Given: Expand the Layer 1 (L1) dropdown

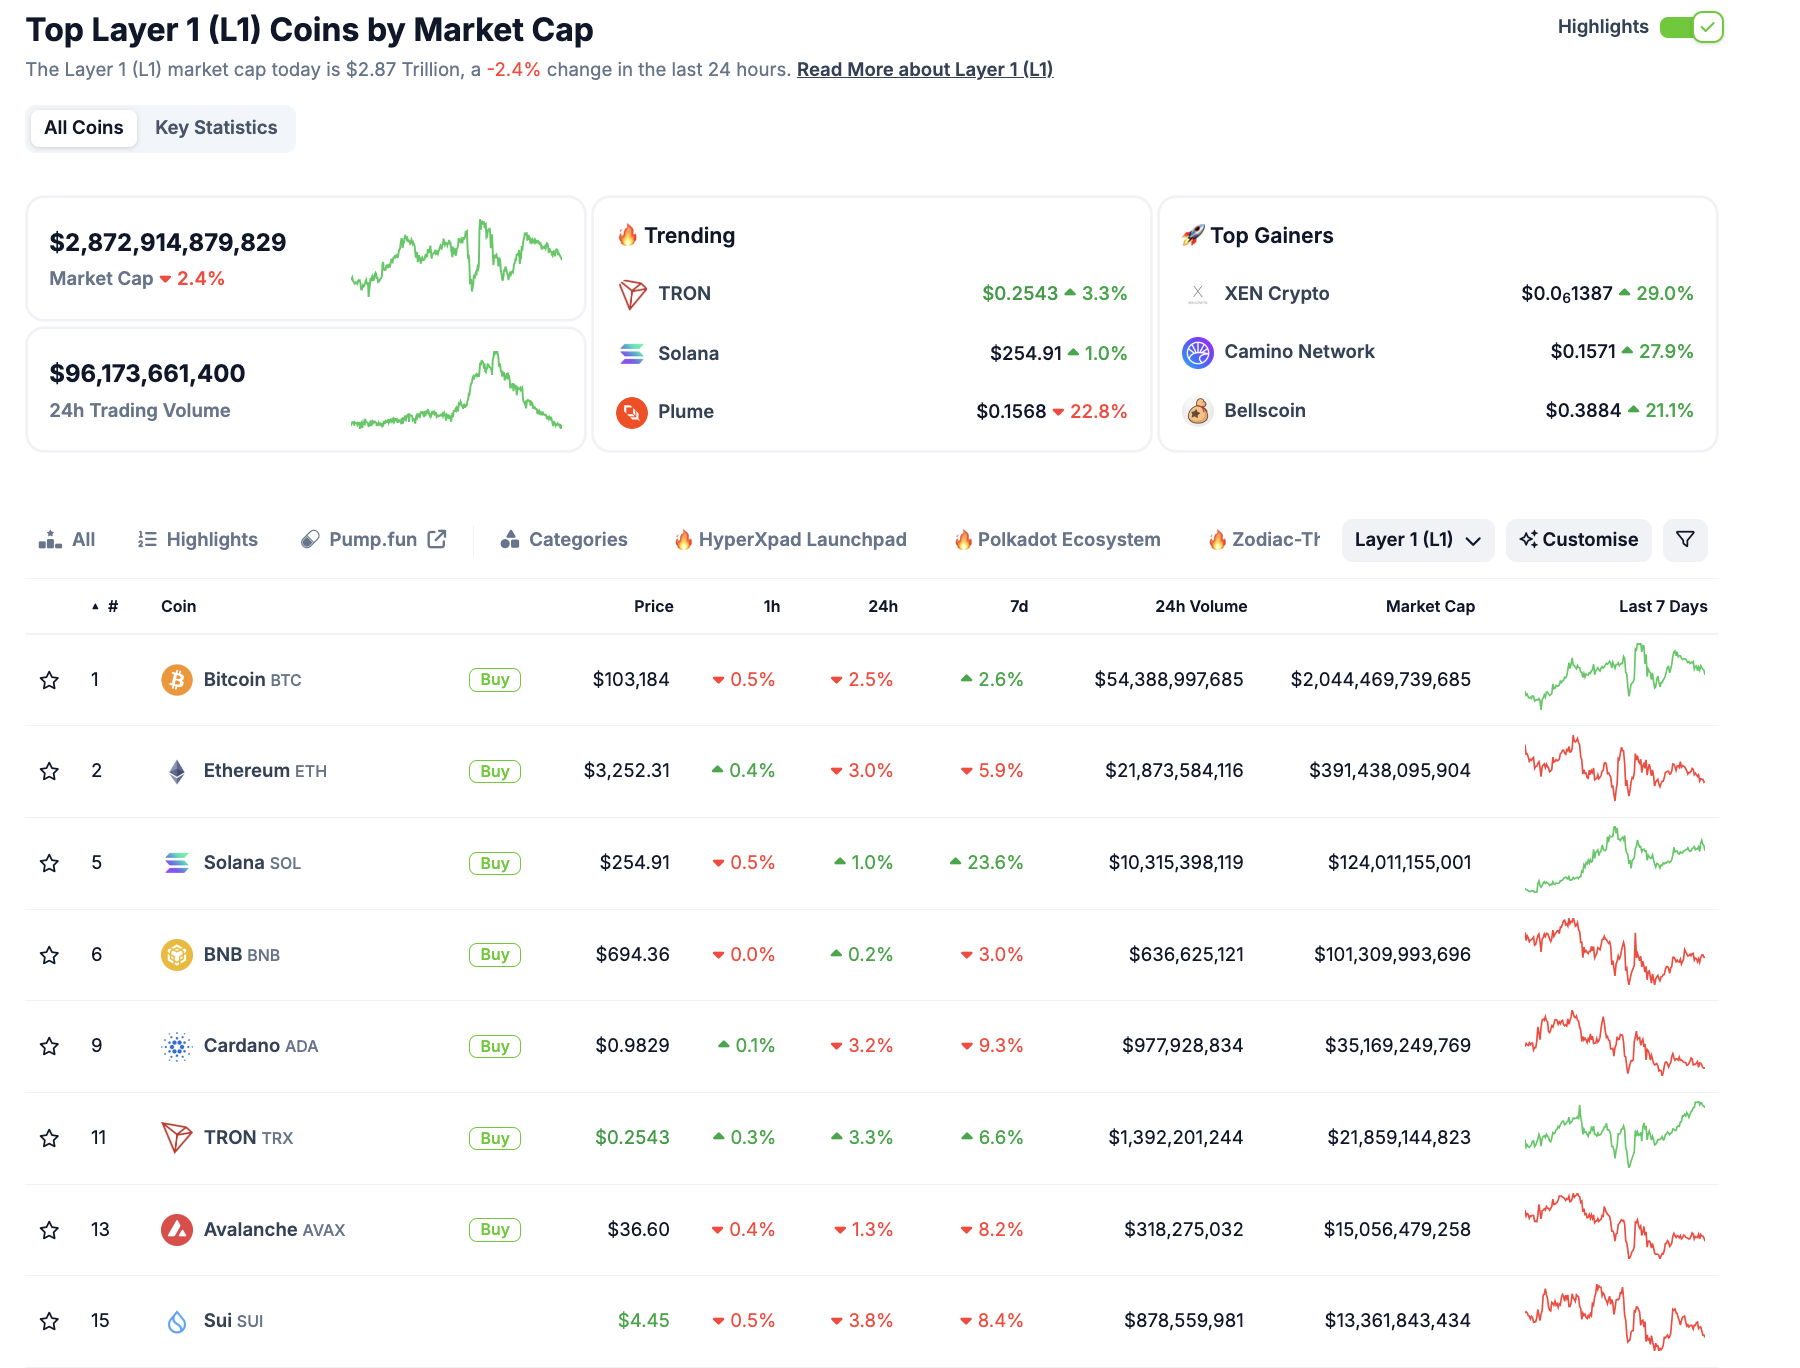Looking at the screenshot, I should pyautogui.click(x=1417, y=540).
